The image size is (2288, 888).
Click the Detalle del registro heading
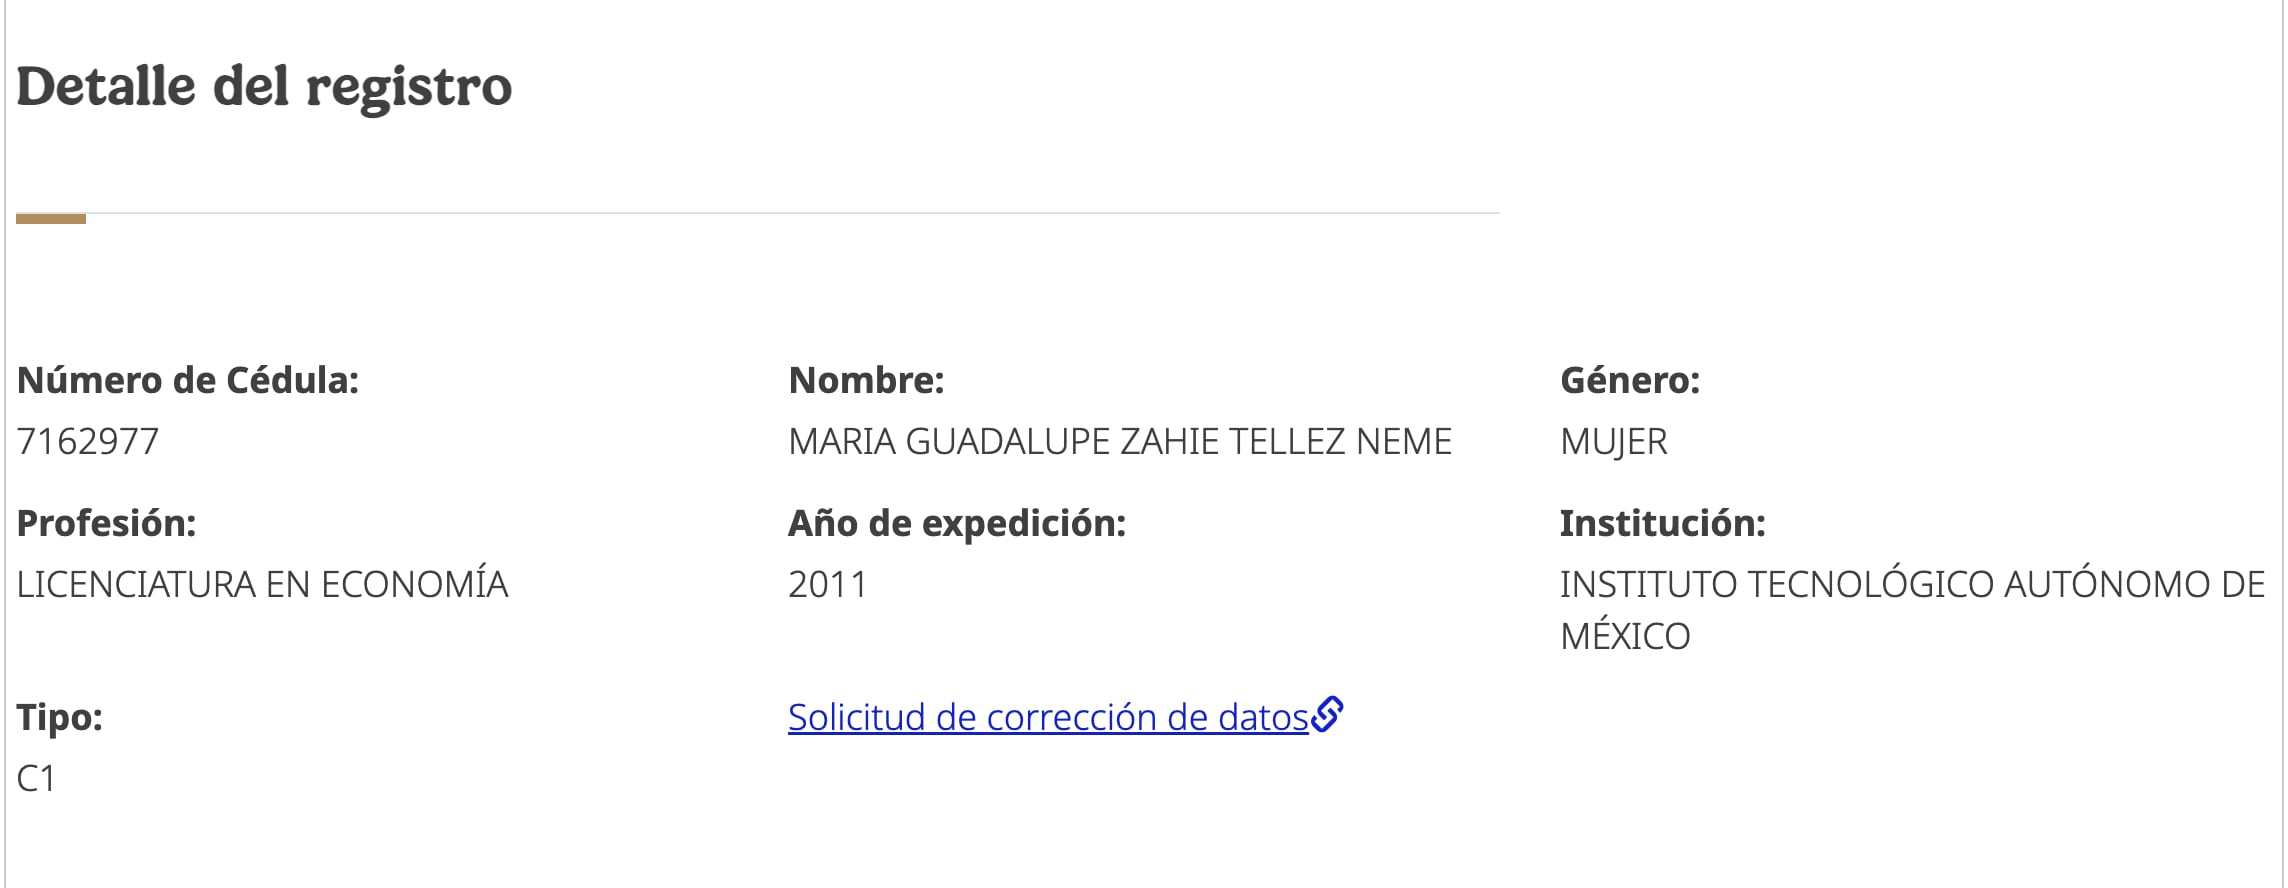point(264,86)
